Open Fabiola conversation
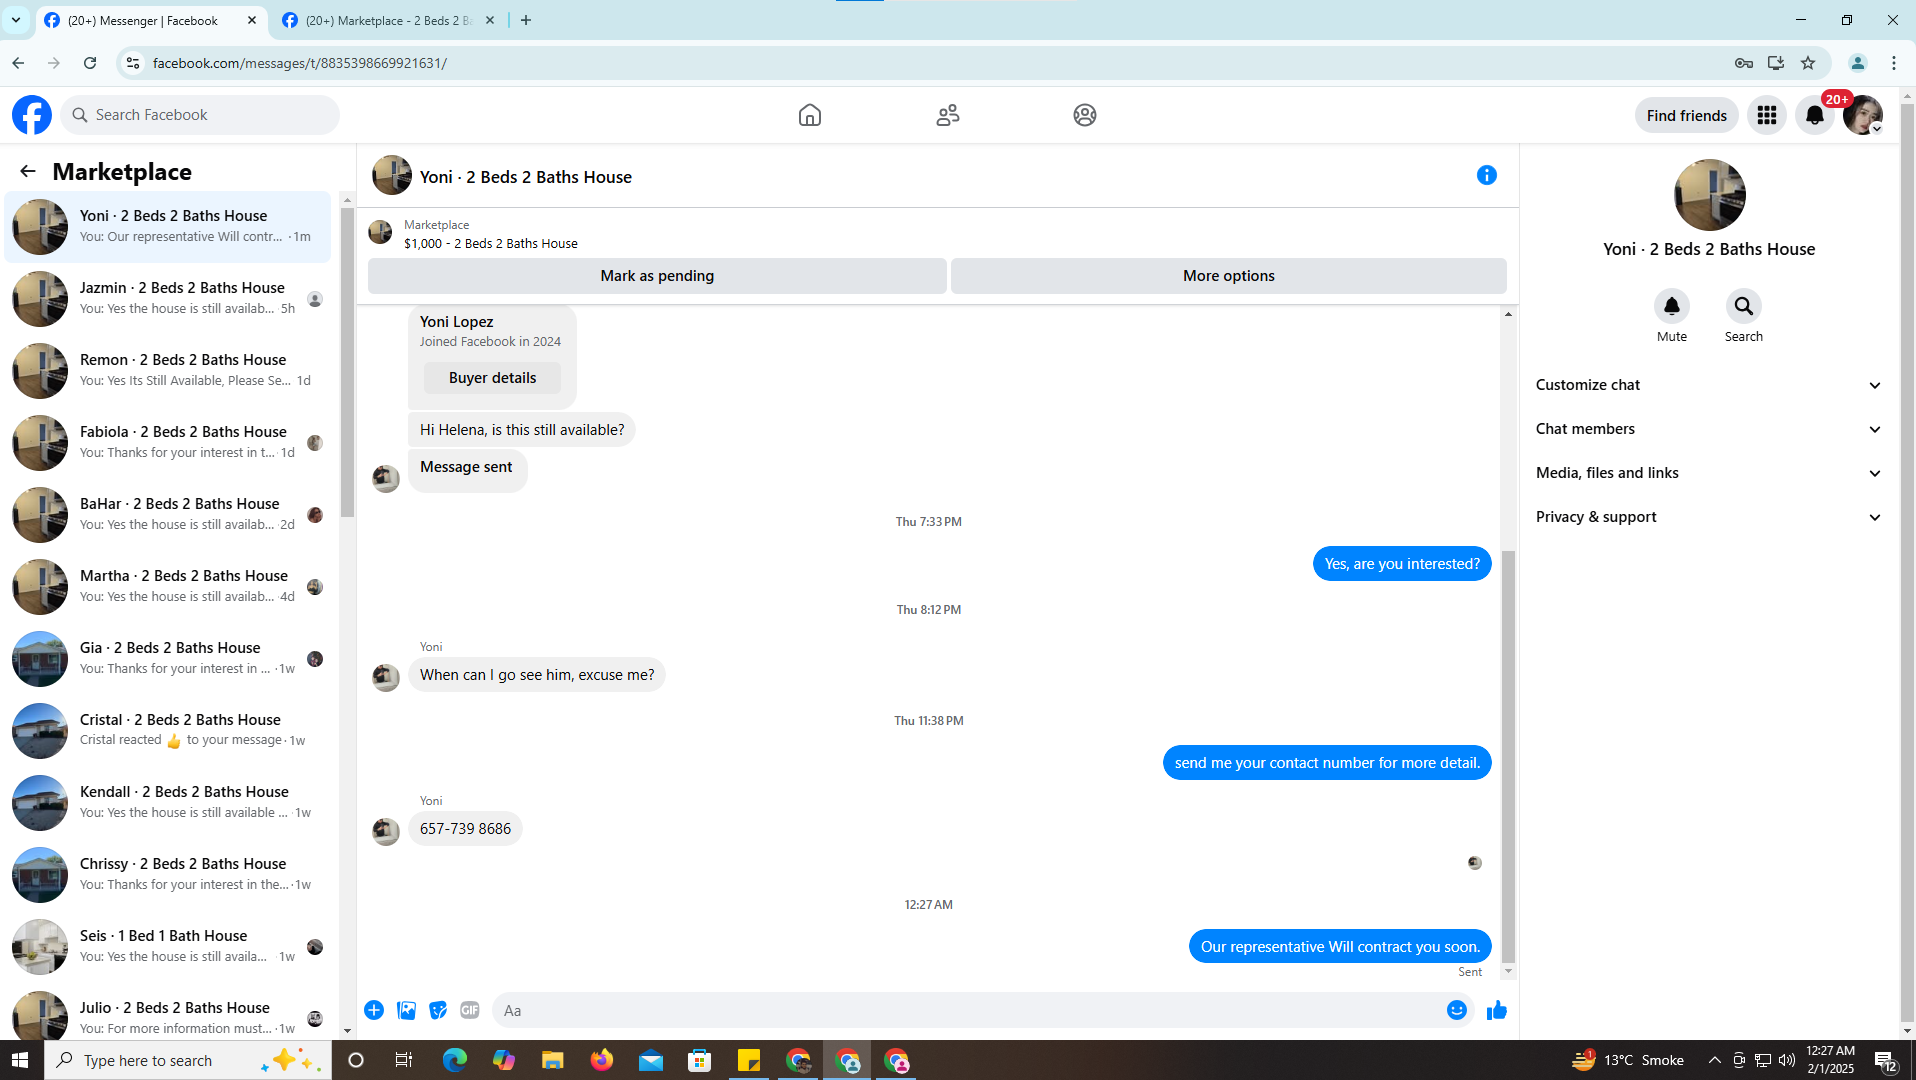This screenshot has width=1916, height=1080. [x=168, y=443]
